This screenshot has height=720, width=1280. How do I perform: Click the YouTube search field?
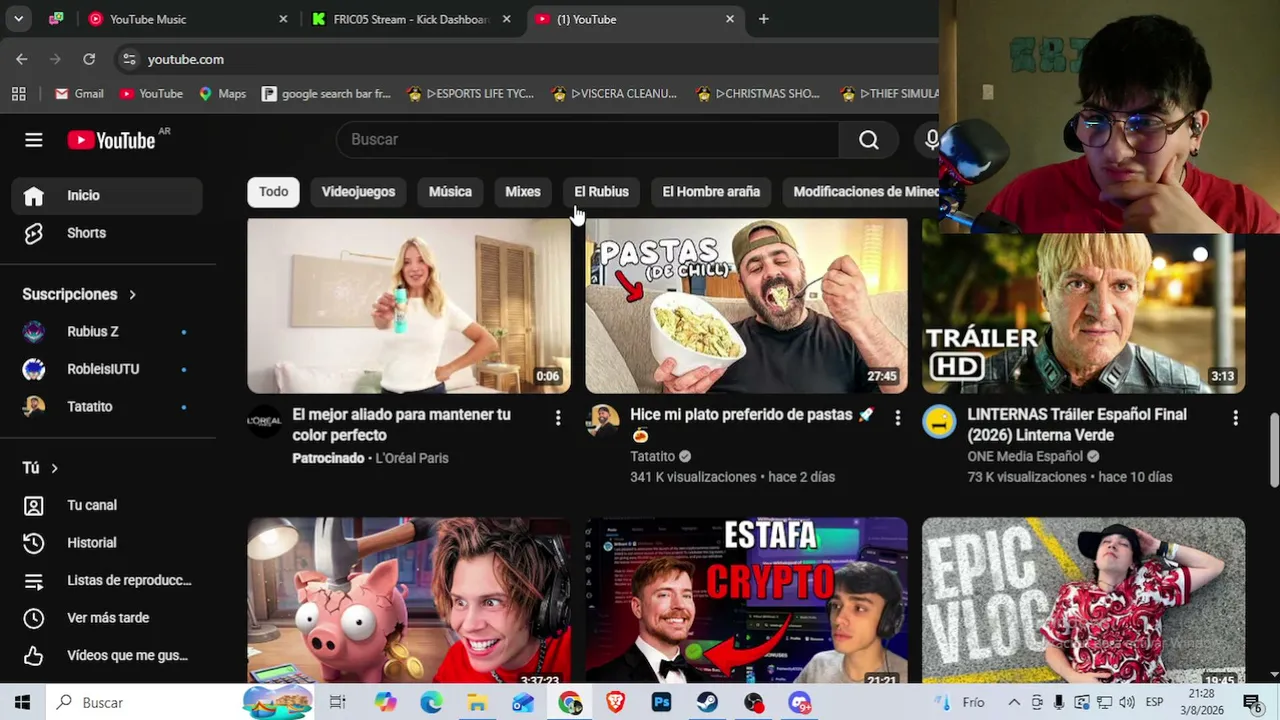point(588,140)
